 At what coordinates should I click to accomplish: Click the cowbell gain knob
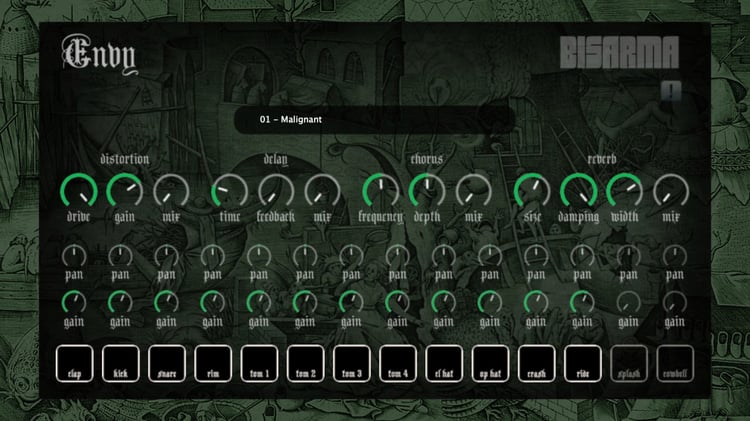pyautogui.click(x=675, y=303)
